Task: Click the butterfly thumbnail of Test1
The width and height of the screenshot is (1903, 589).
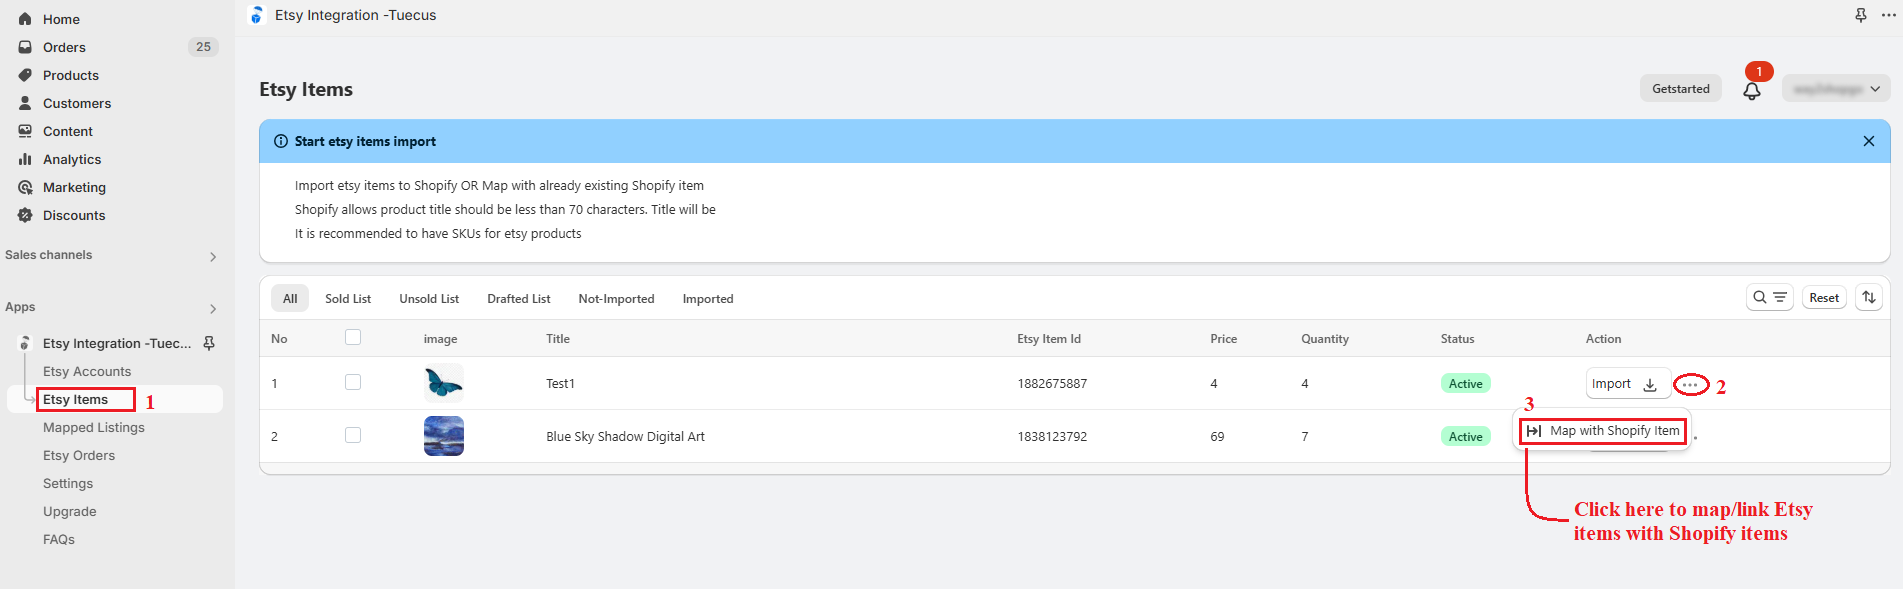Action: [x=444, y=383]
